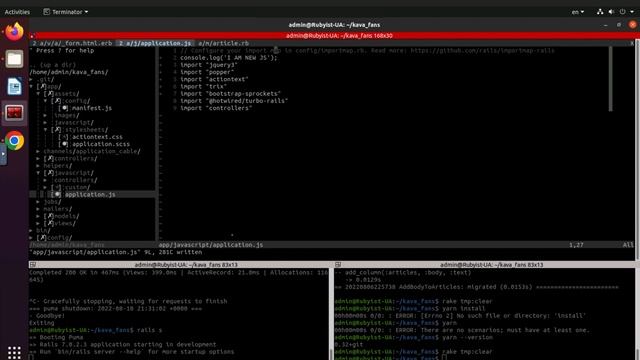
Task: Minimize the Terminator window
Action: click(x=605, y=25)
